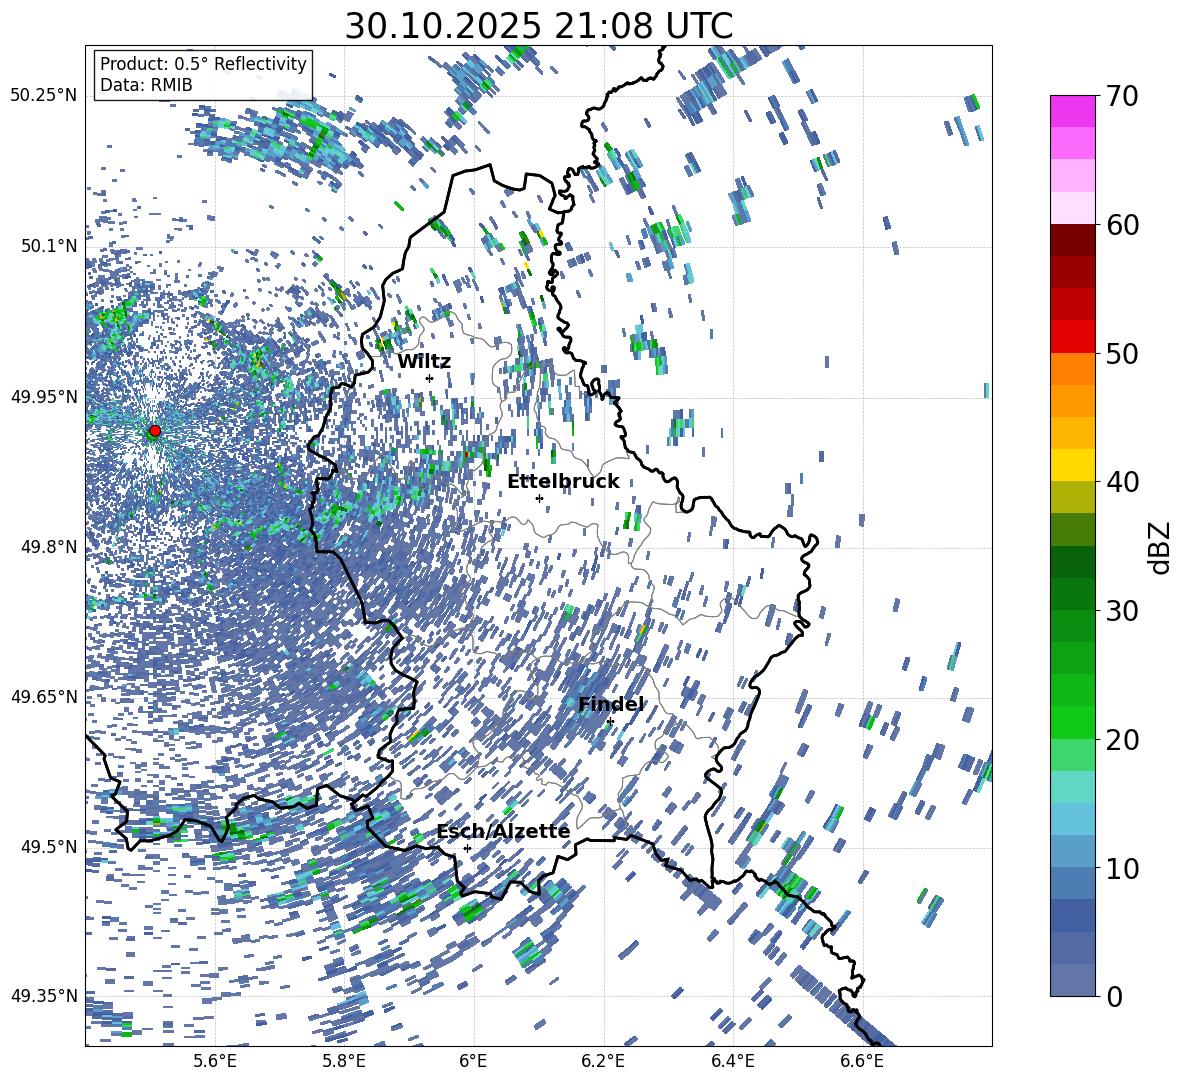Click the 60 tick on the colorbar
Image resolution: width=1184 pixels, height=1081 pixels.
1122,225
